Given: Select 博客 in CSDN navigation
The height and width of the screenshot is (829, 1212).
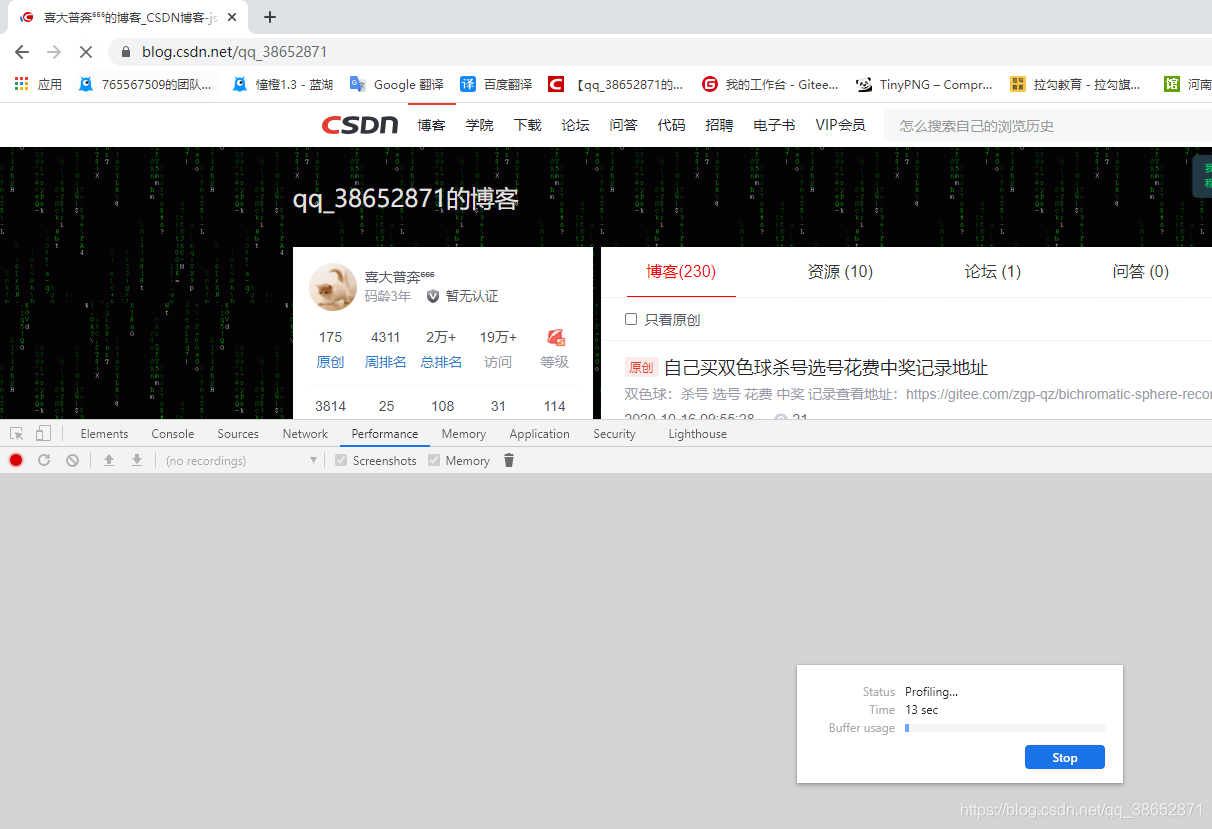Looking at the screenshot, I should [x=432, y=125].
